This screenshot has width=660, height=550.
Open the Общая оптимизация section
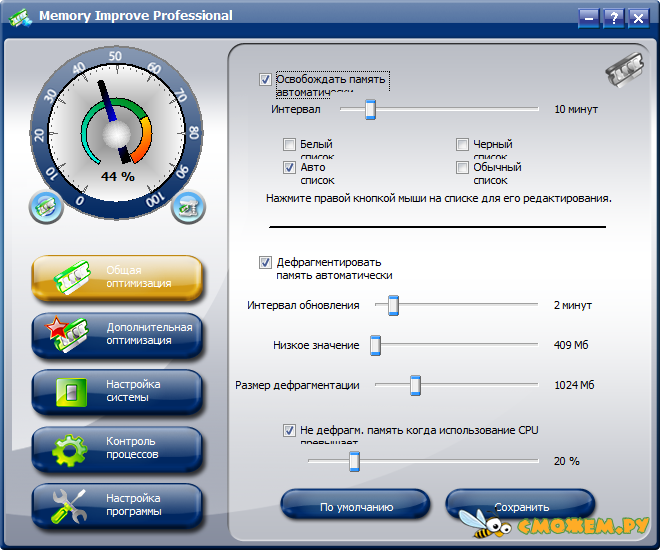point(117,278)
